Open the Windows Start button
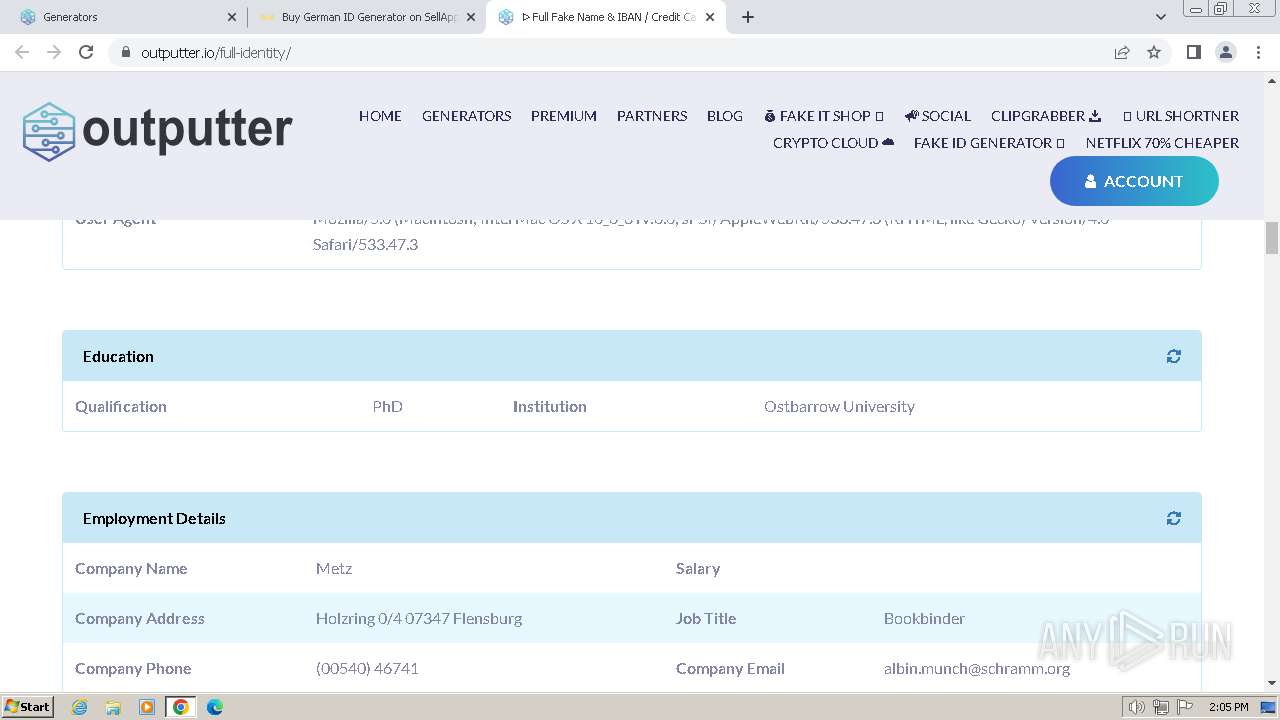The image size is (1280, 720). click(x=28, y=707)
